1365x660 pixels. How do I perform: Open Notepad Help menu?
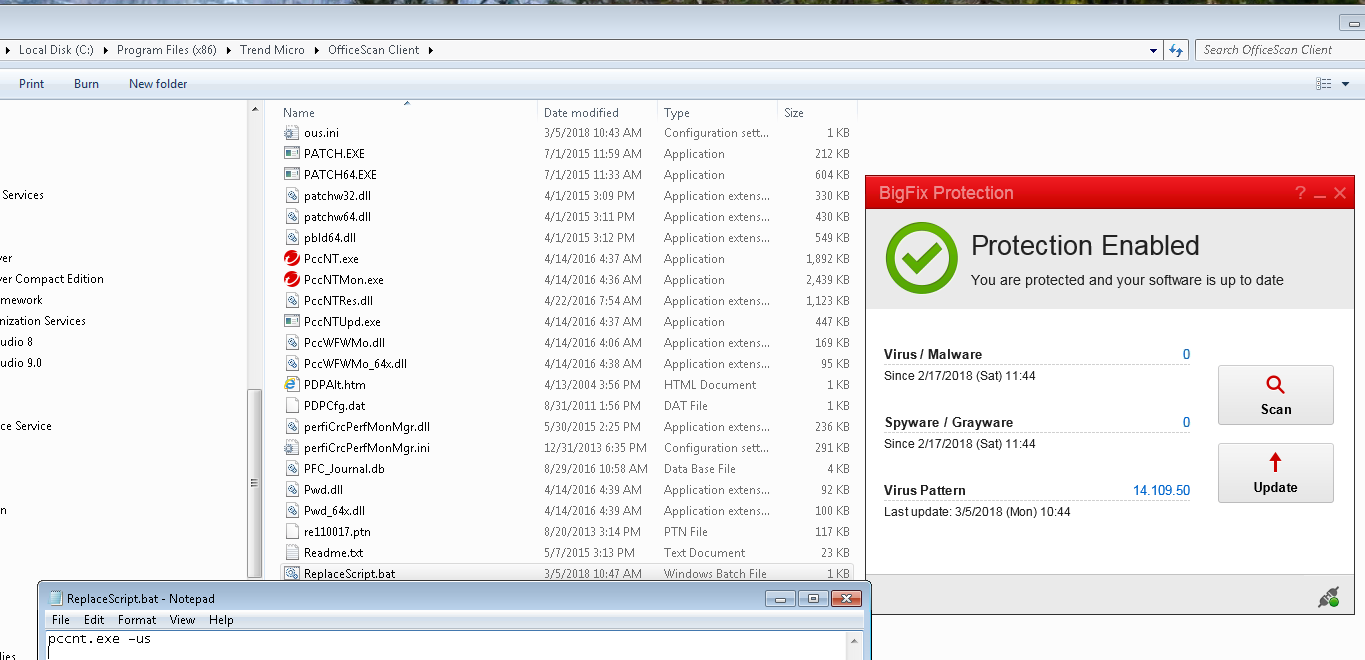coord(221,620)
